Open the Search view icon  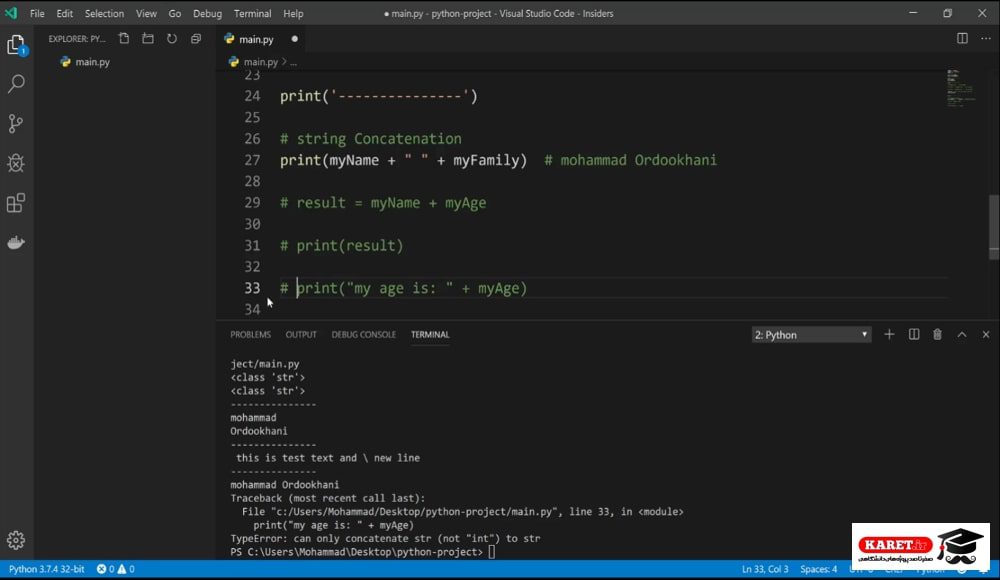tap(16, 84)
